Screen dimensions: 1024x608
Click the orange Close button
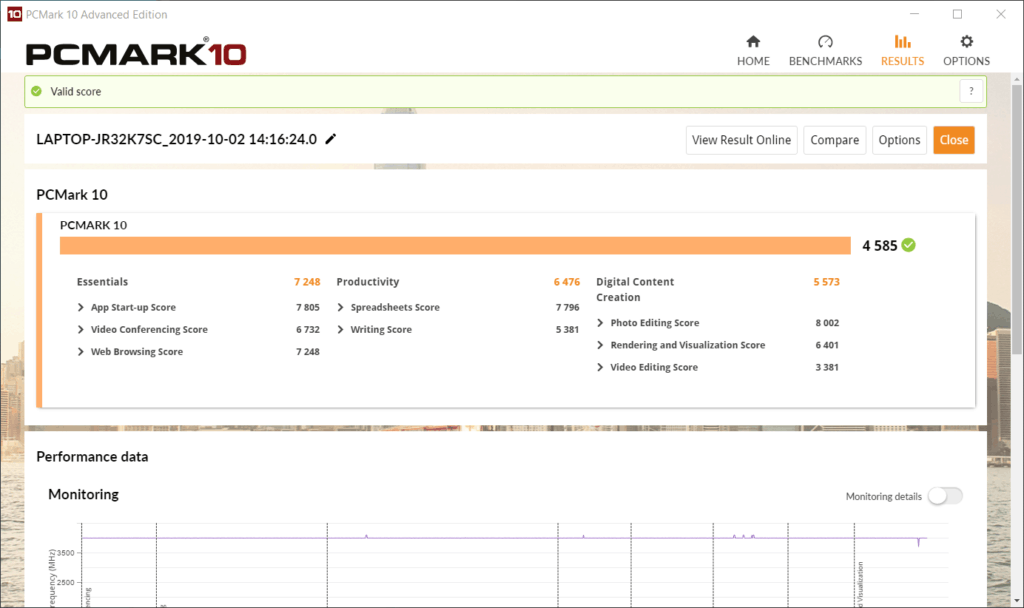953,140
